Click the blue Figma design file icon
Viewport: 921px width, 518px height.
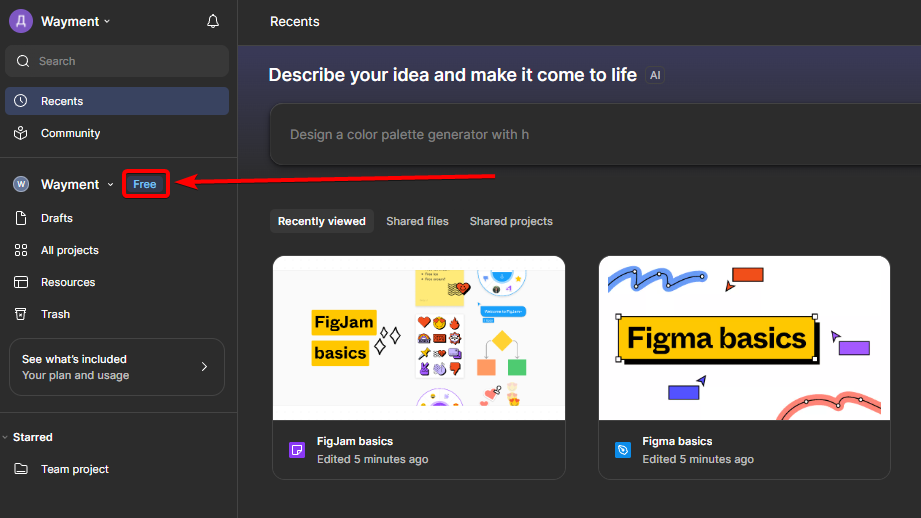pyautogui.click(x=623, y=450)
